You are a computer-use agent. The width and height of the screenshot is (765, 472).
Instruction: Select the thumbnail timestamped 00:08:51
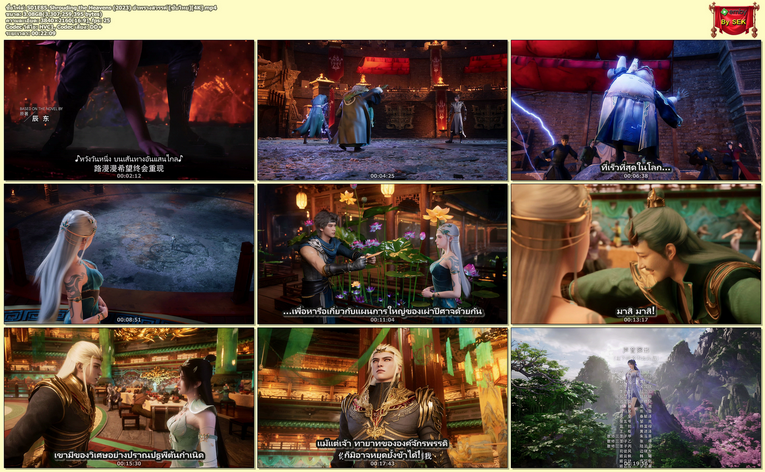pos(129,254)
